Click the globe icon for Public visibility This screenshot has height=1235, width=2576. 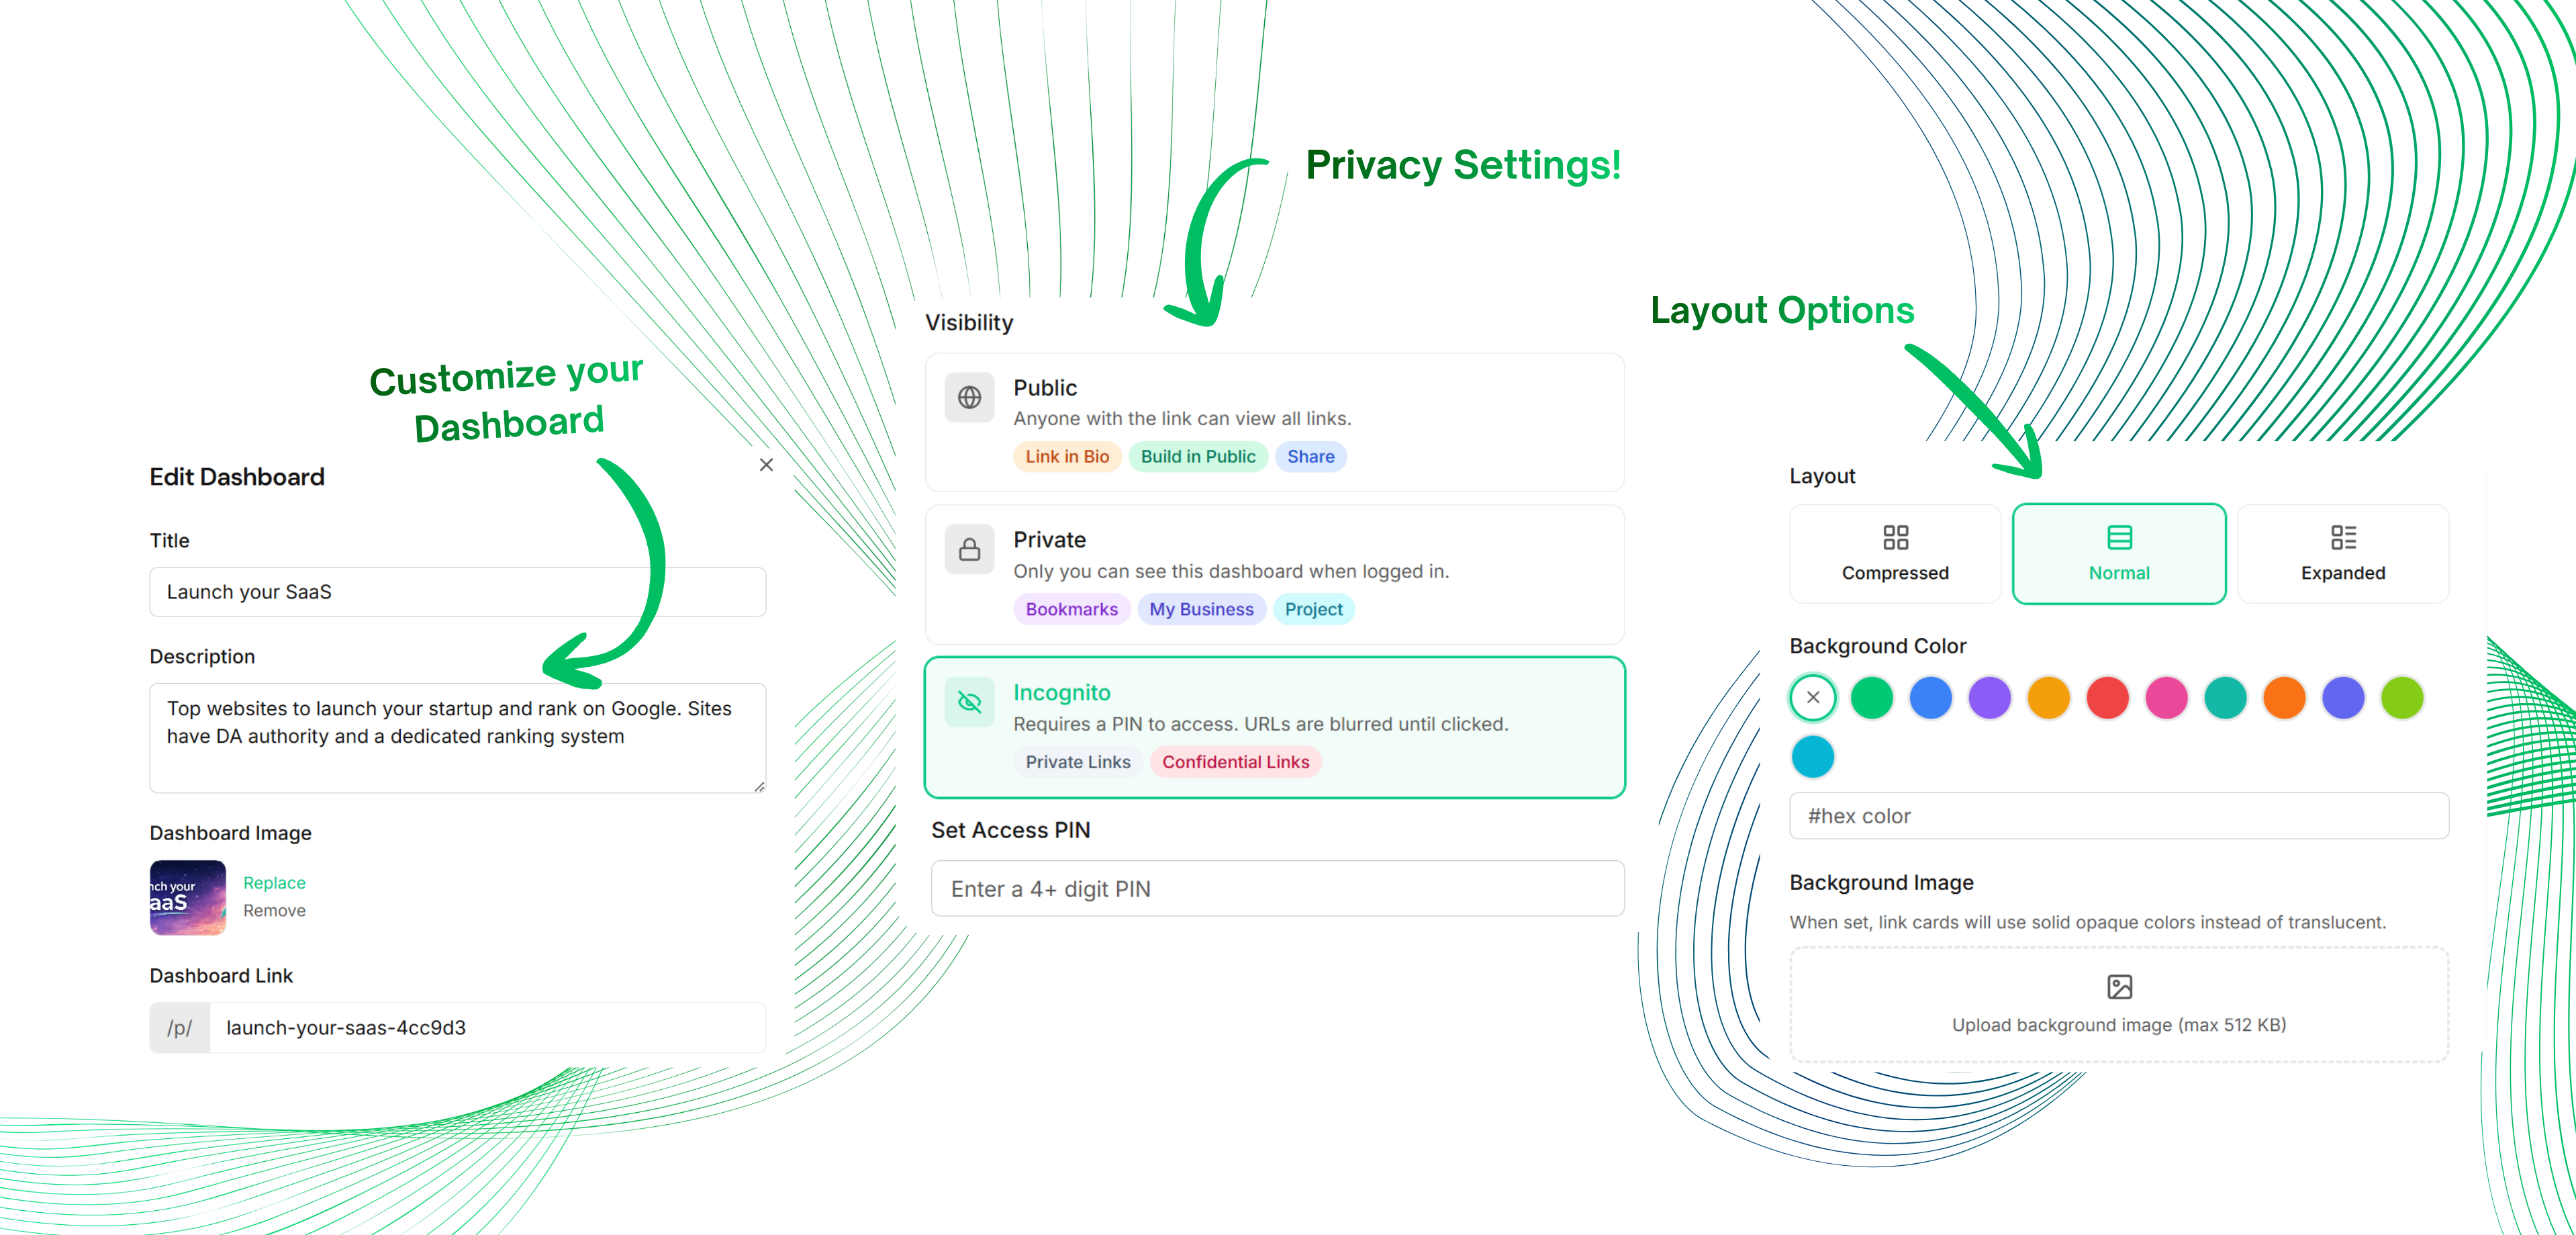click(x=969, y=397)
